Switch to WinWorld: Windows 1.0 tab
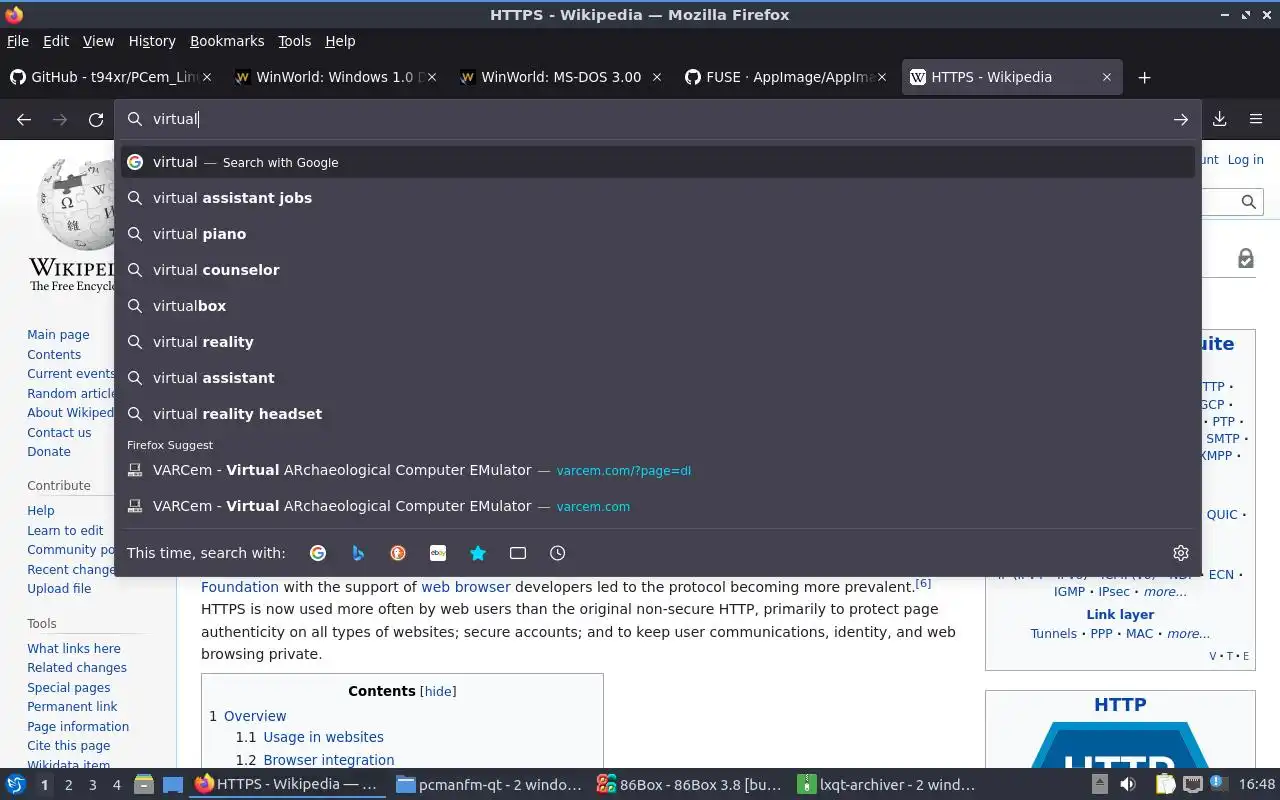1280x800 pixels. tap(338, 77)
